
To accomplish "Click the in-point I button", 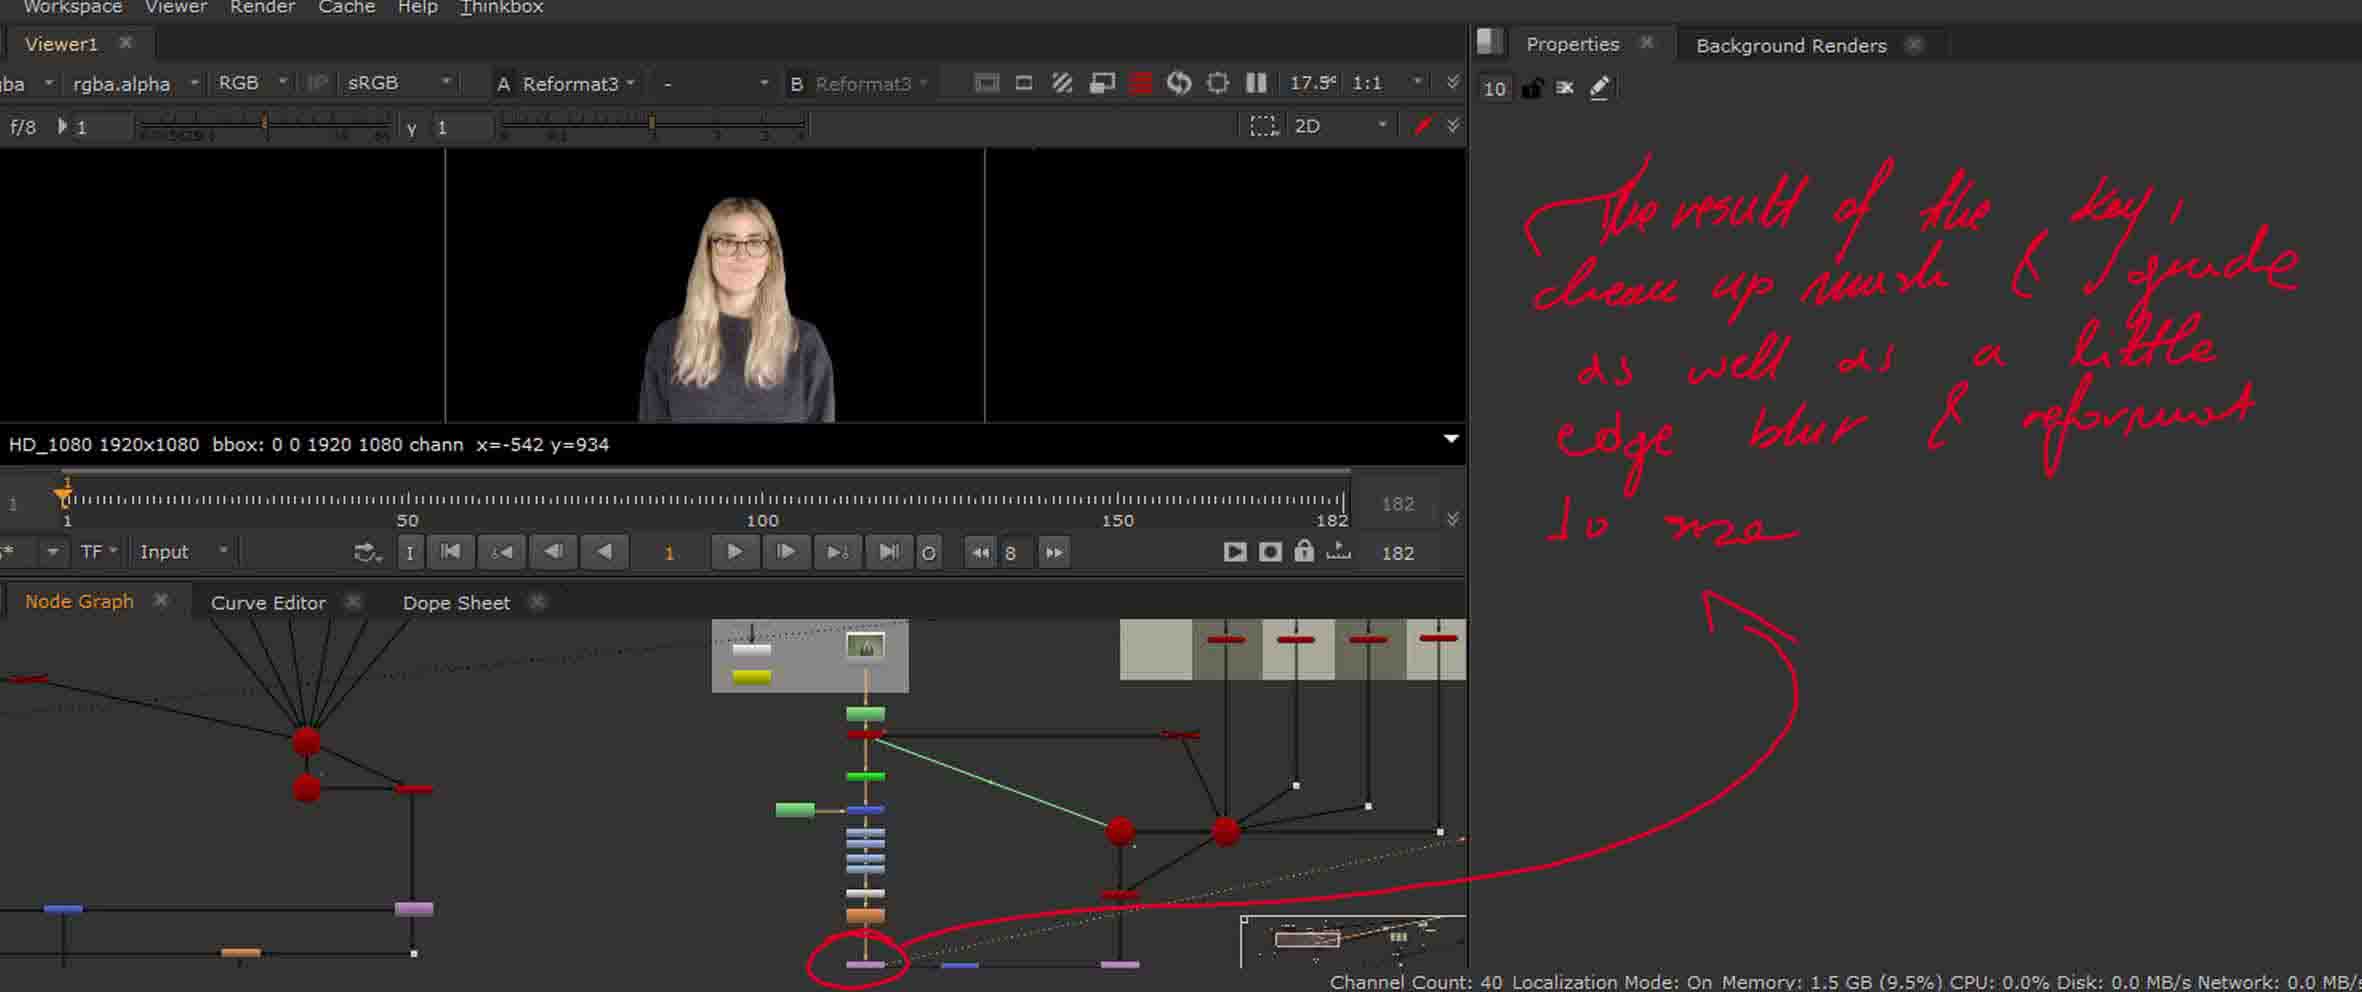I will click(410, 552).
